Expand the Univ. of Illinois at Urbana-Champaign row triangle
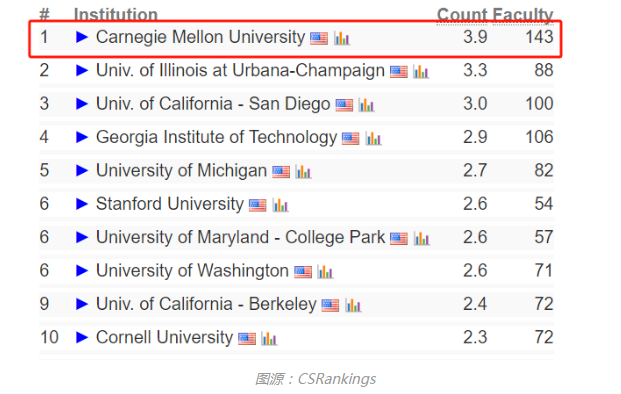 82,70
